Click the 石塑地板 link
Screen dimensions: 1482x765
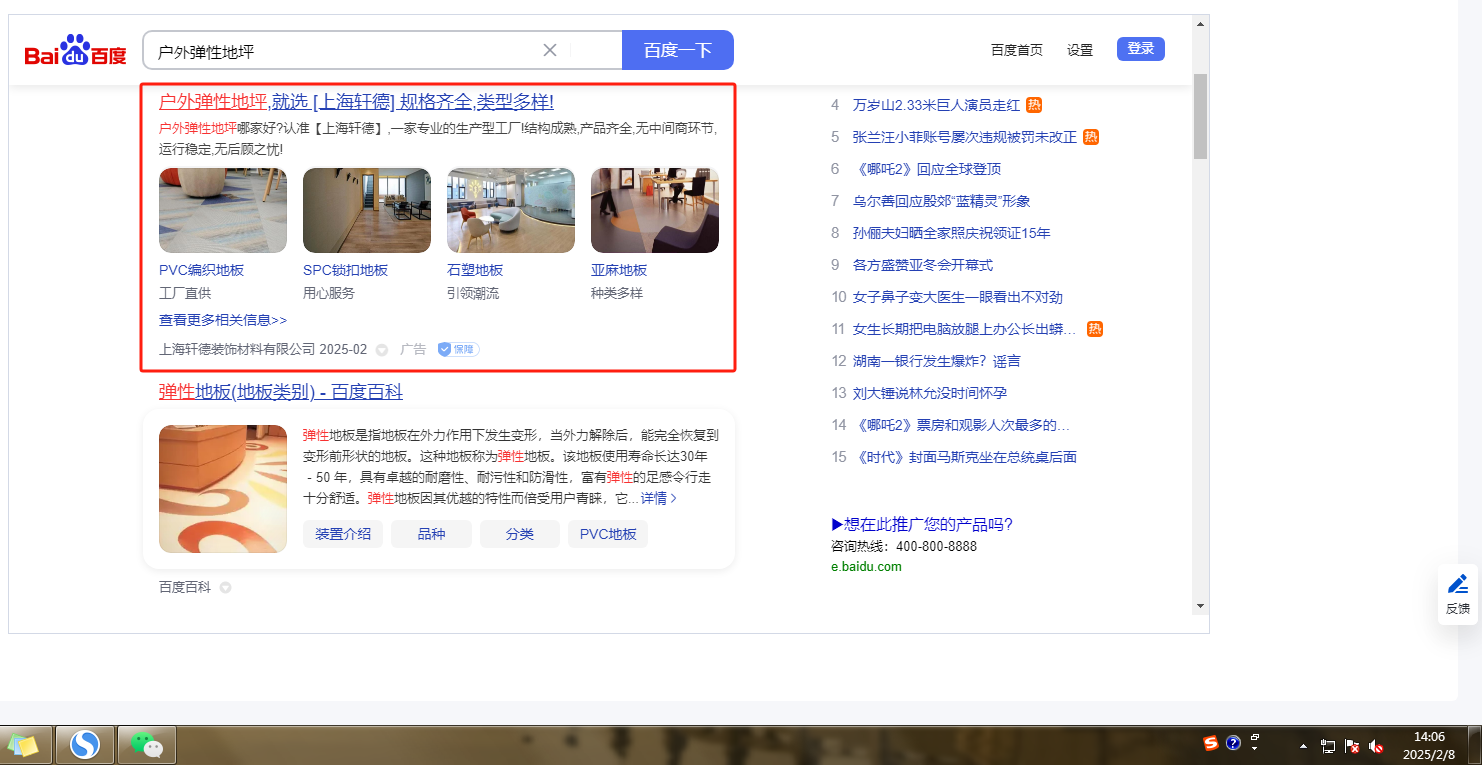(x=475, y=270)
